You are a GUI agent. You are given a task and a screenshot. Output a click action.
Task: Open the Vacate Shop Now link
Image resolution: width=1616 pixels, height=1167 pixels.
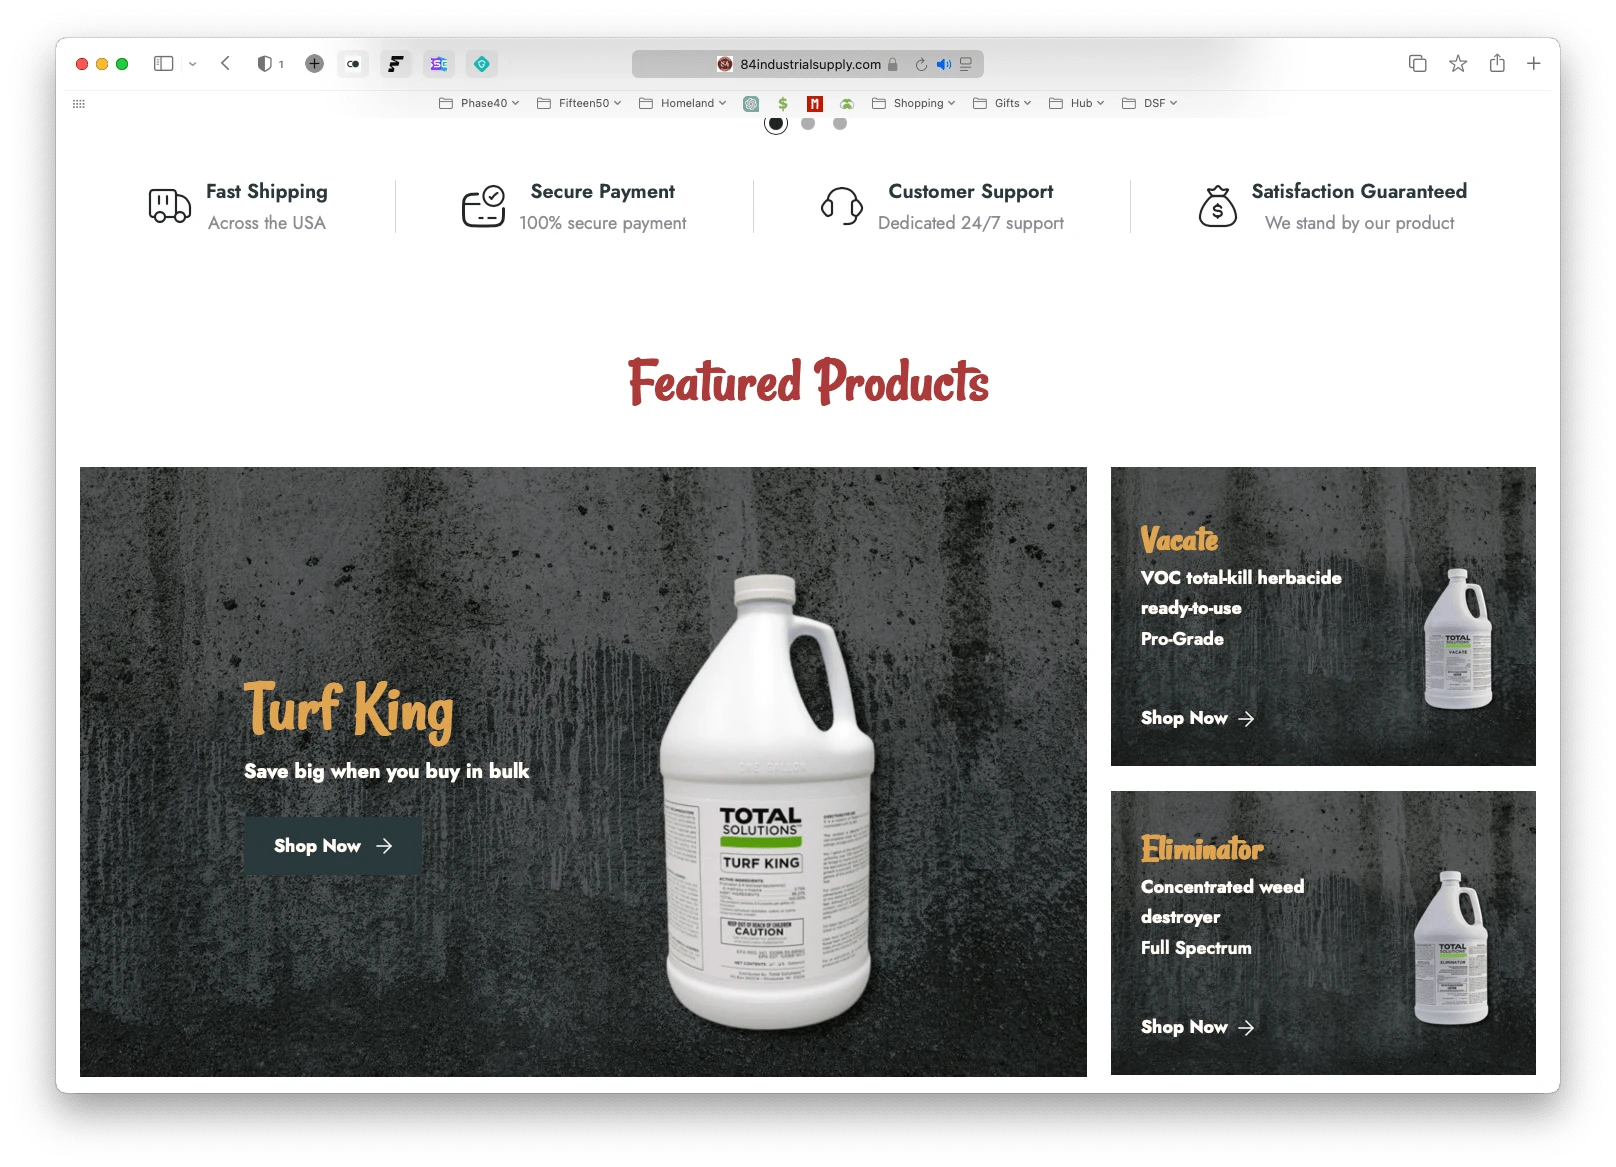(1198, 718)
